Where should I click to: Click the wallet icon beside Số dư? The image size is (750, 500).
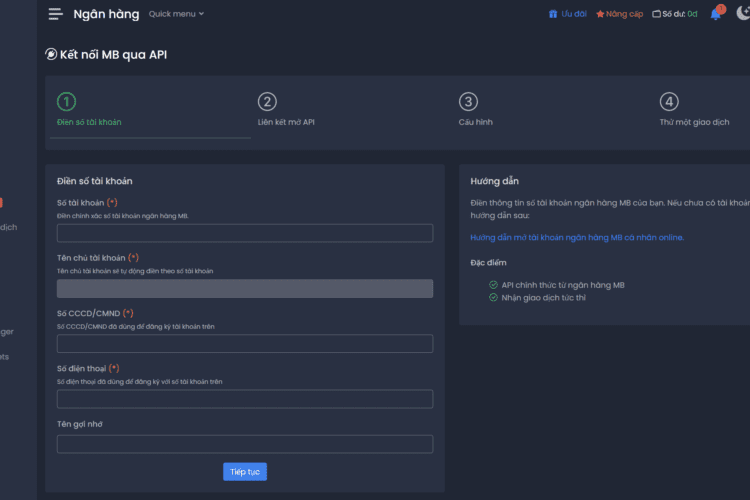(656, 14)
